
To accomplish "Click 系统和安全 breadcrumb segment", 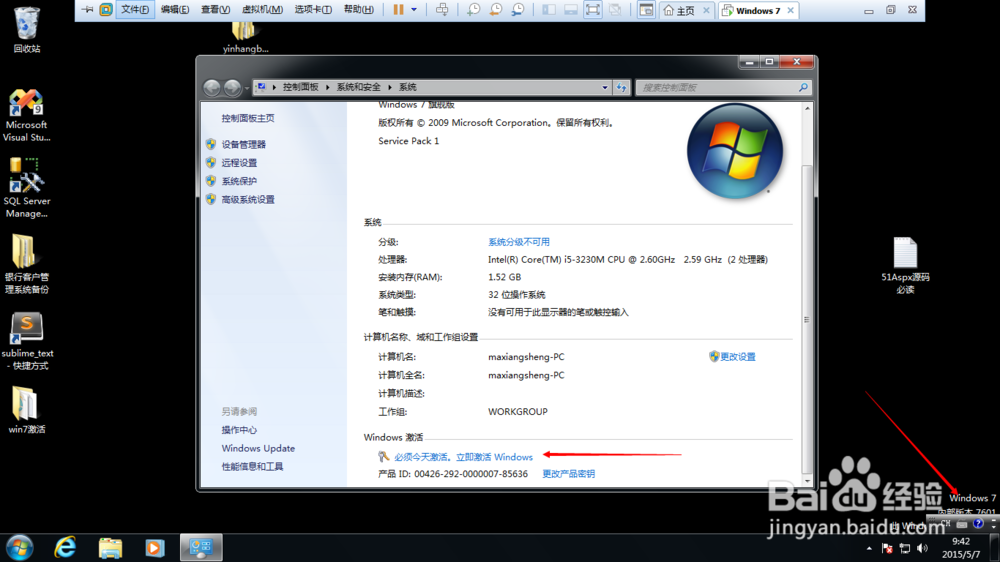I will (358, 87).
